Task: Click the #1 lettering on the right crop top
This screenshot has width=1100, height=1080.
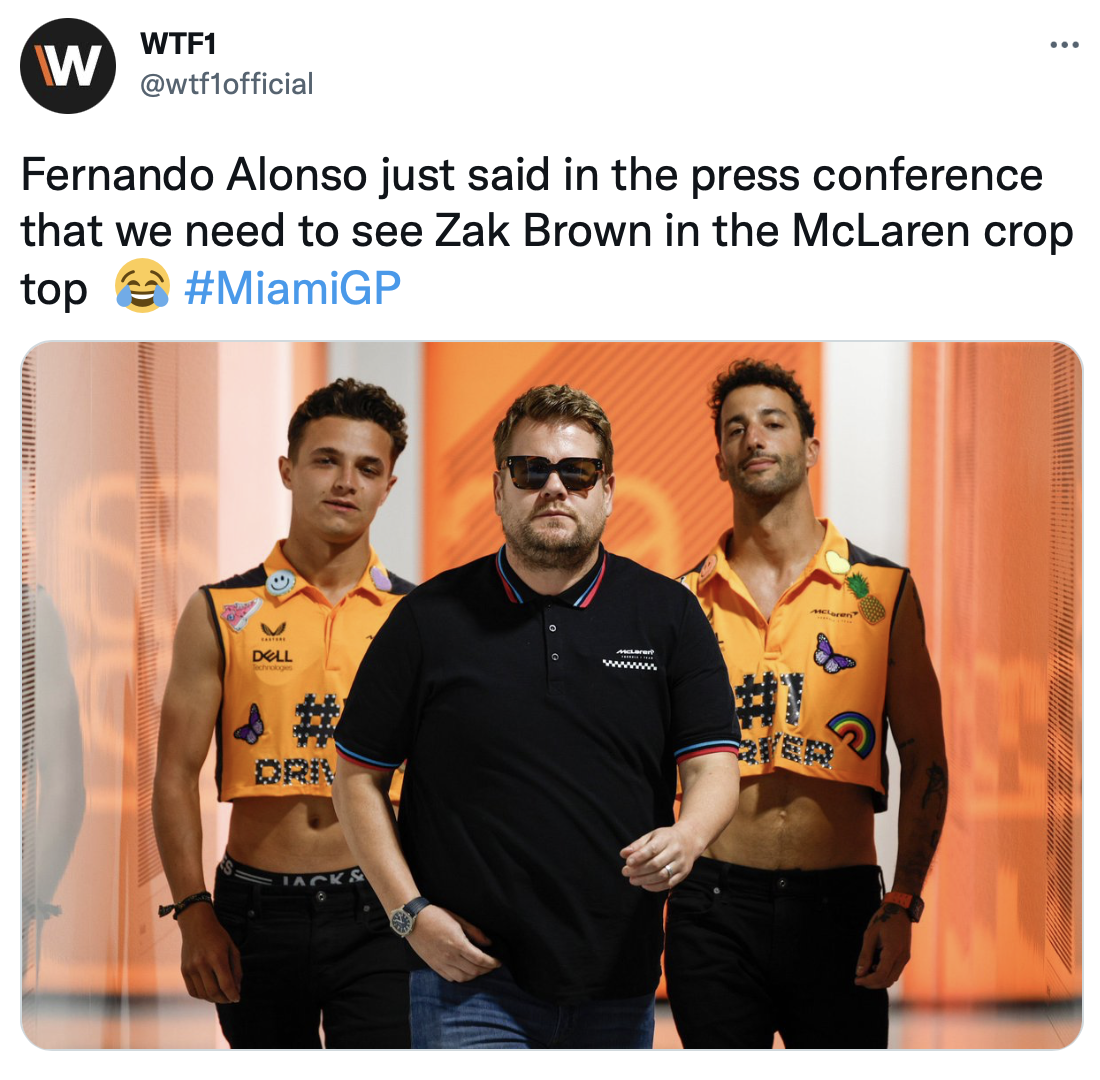Action: (x=768, y=700)
